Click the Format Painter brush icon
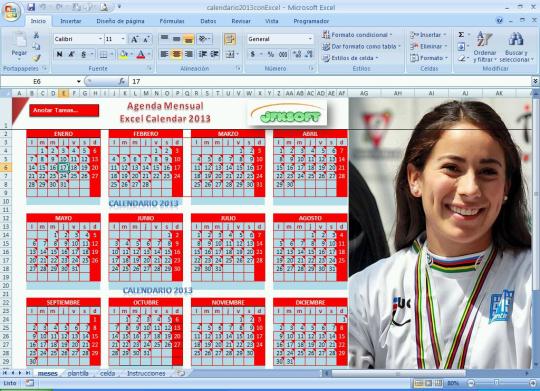 [36, 58]
